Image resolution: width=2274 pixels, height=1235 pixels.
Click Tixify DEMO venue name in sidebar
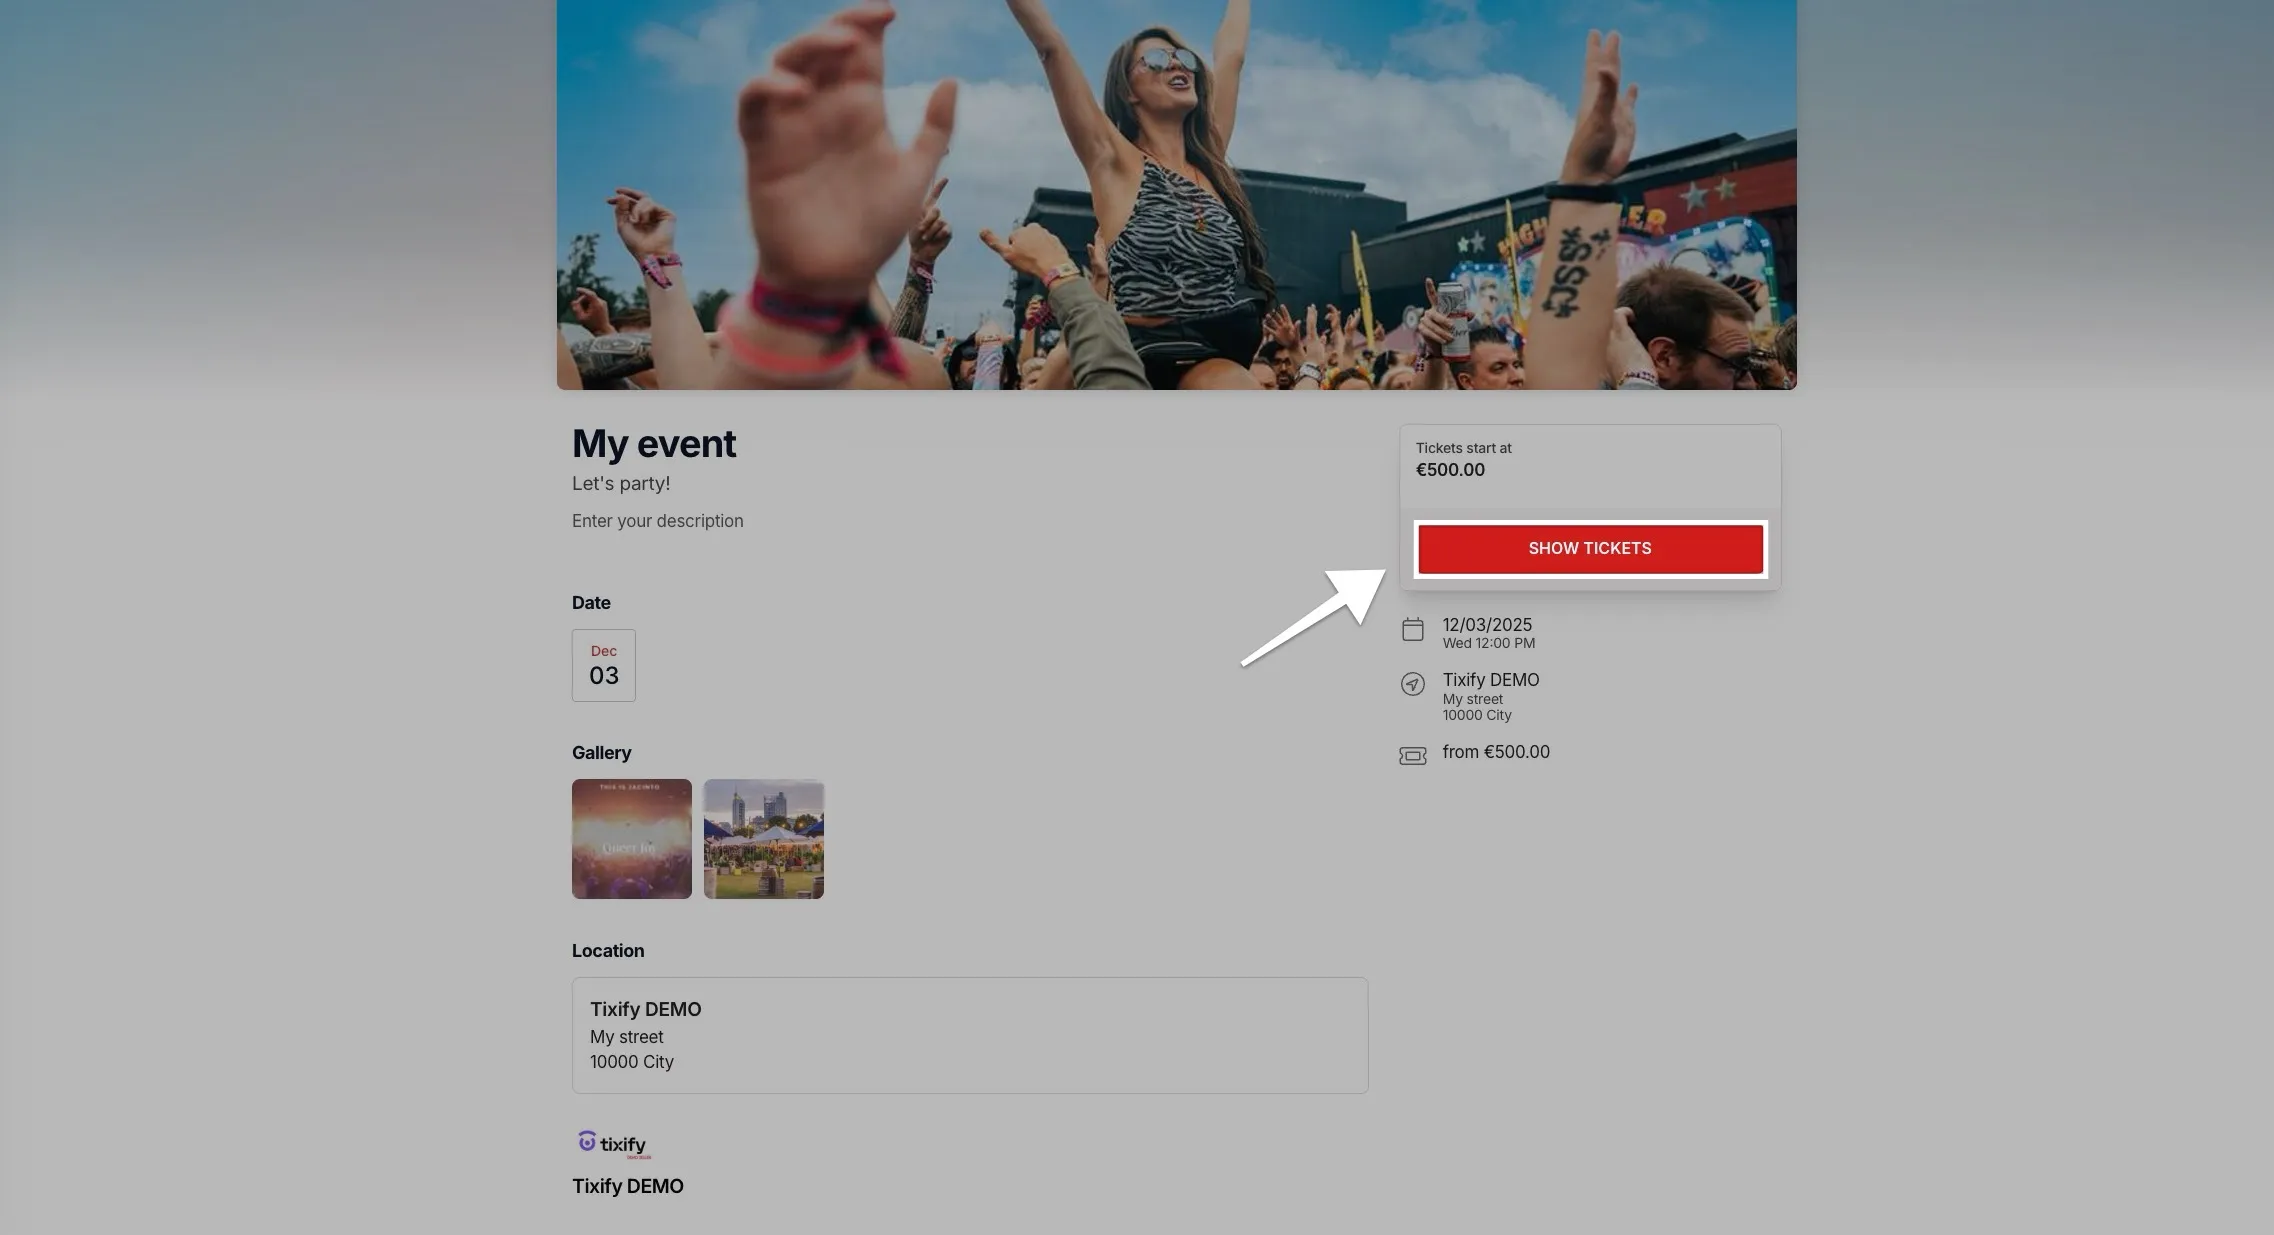[1491, 680]
